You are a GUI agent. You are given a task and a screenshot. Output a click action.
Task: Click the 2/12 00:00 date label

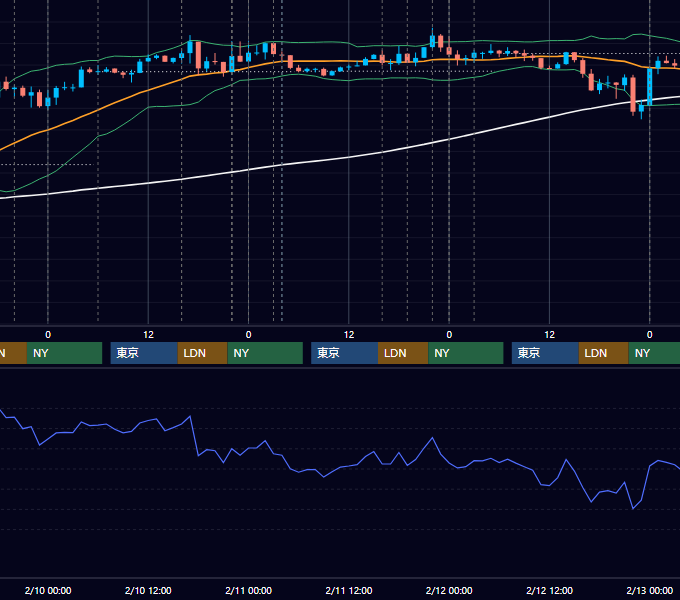[449, 590]
